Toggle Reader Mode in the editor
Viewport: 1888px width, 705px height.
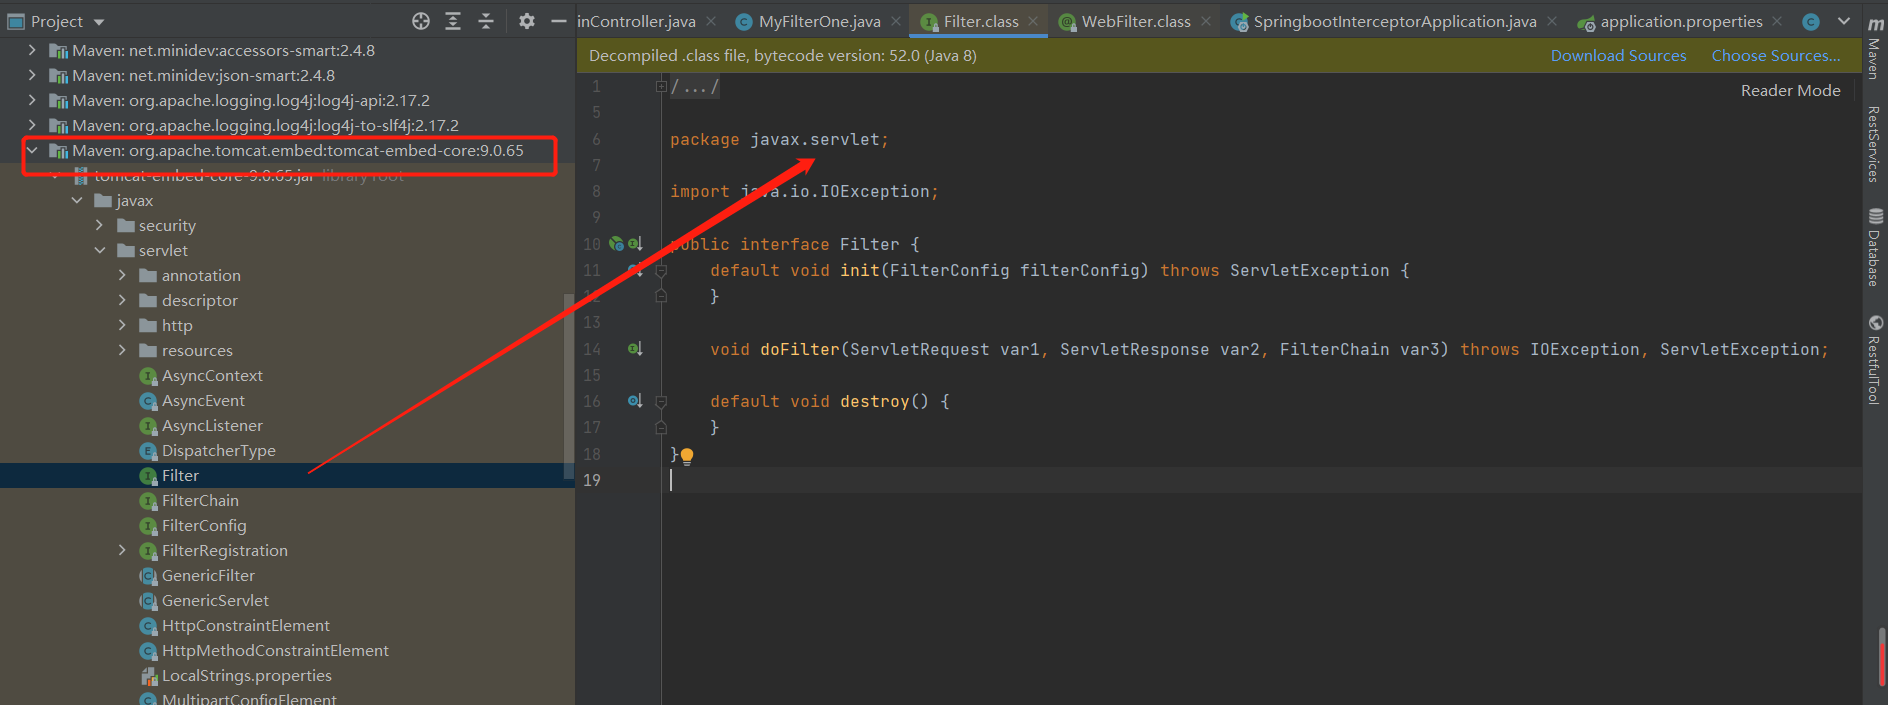click(1790, 90)
